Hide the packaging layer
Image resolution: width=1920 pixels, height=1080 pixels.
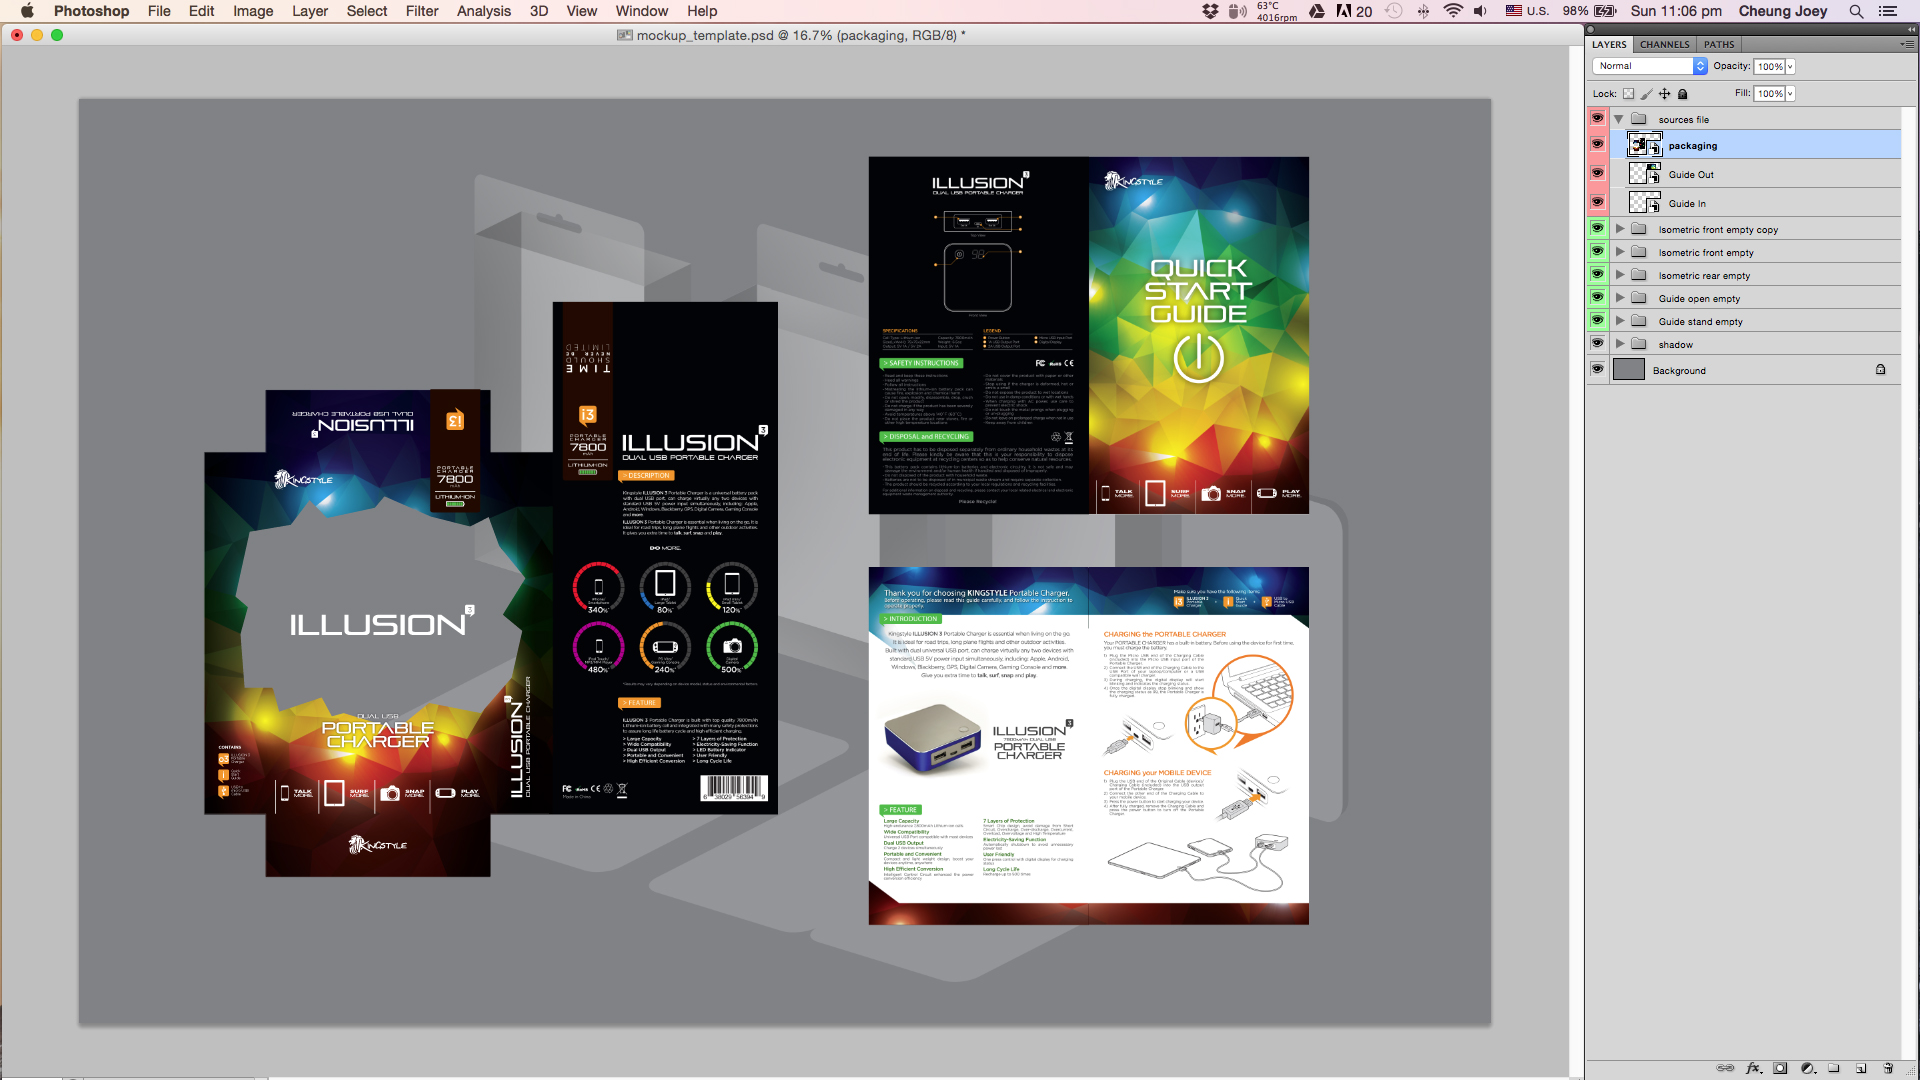pyautogui.click(x=1597, y=144)
